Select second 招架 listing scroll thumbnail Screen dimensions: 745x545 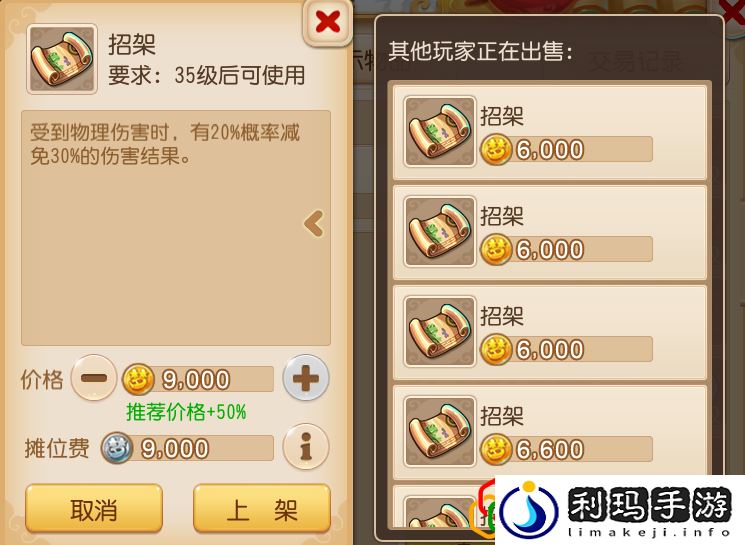(439, 231)
